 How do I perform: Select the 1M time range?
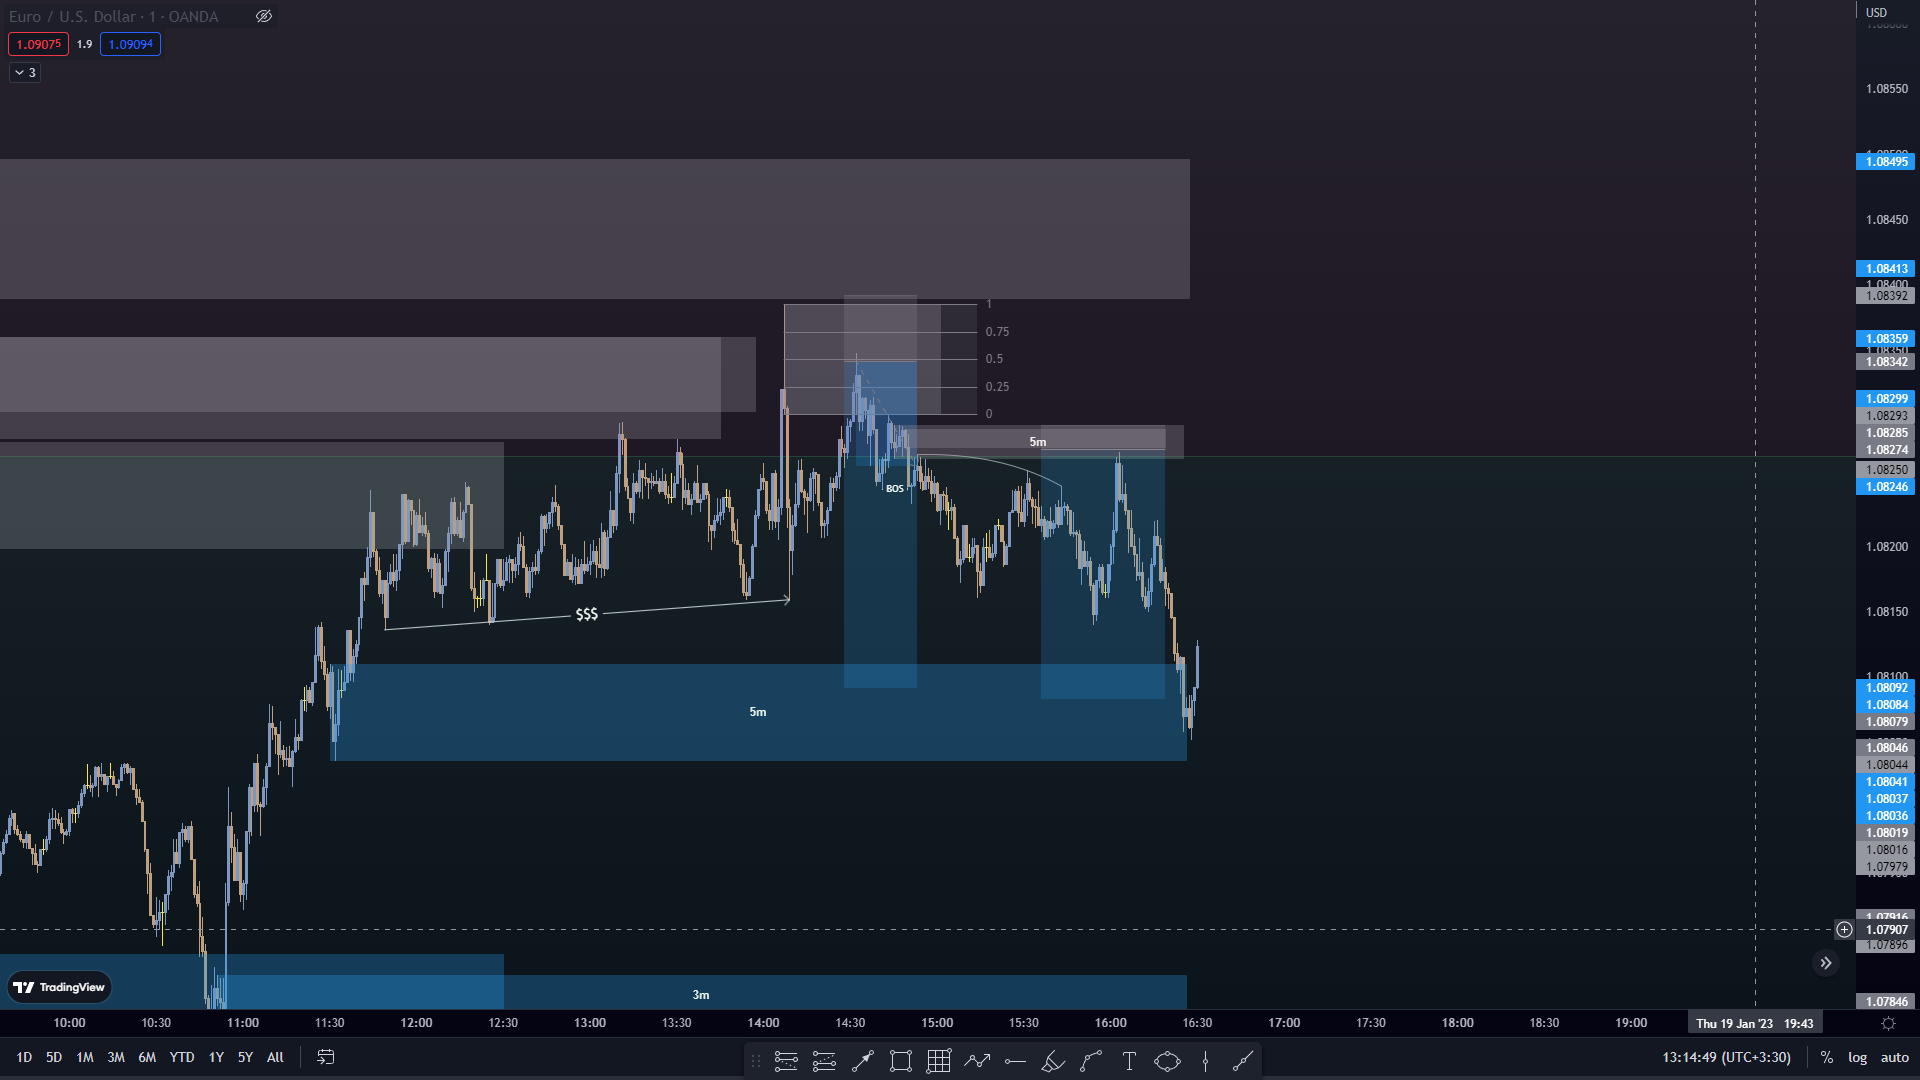85,1057
